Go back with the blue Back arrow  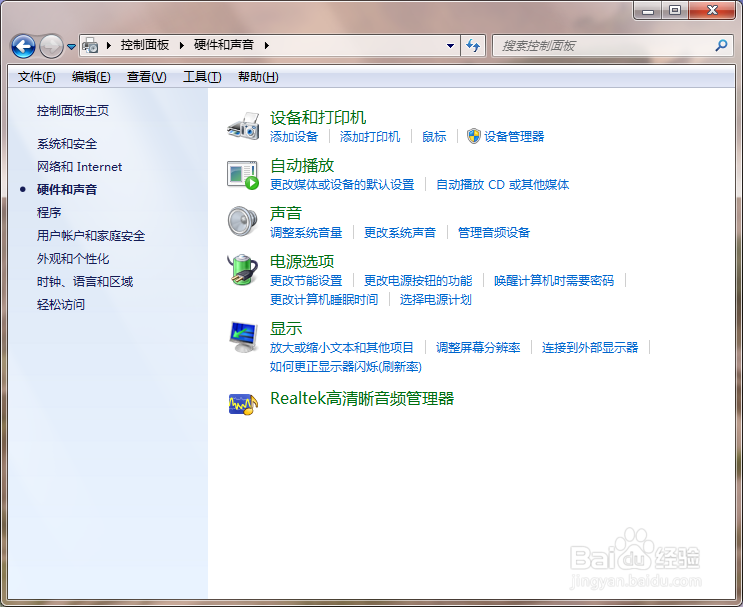[x=23, y=46]
